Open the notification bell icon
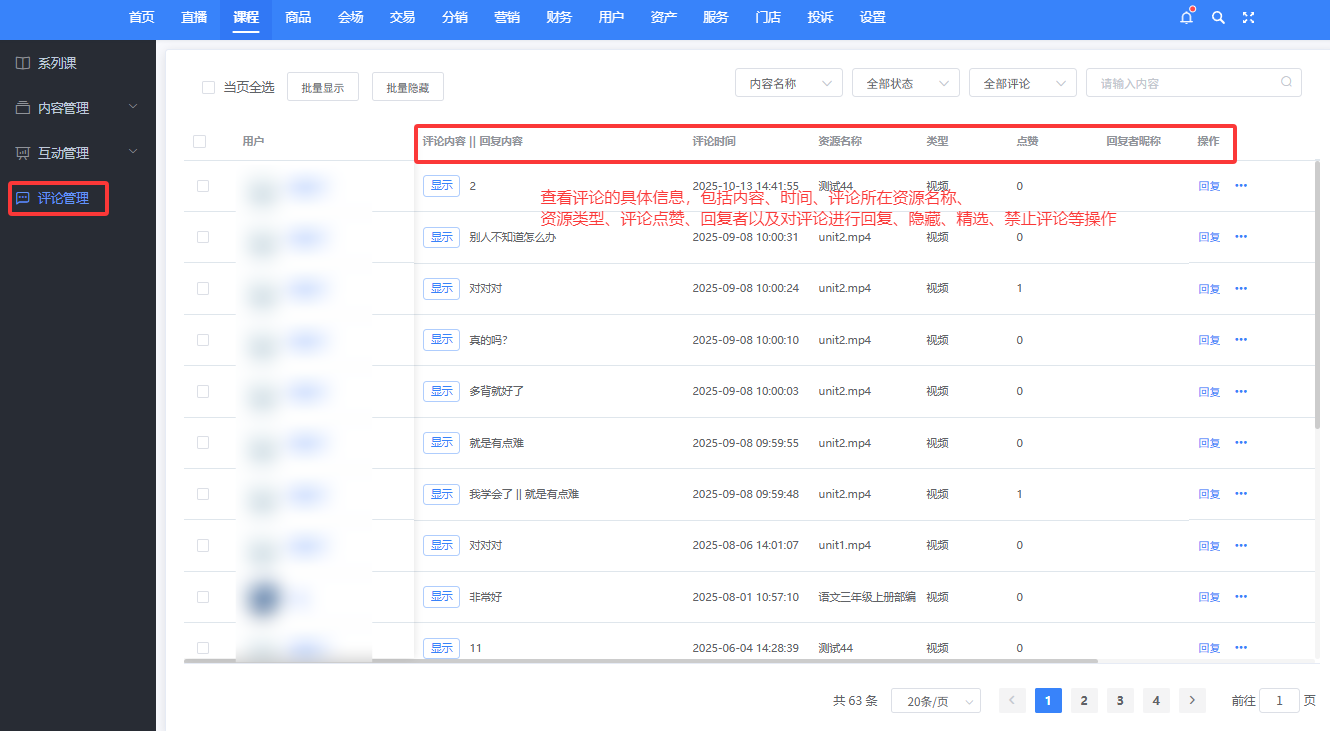The height and width of the screenshot is (731, 1330). coord(1187,17)
